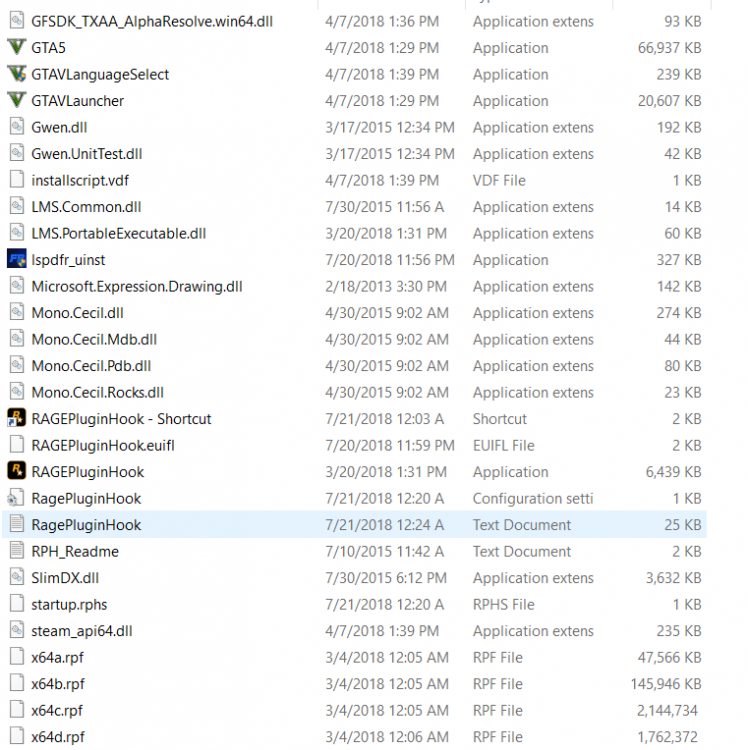Screen dimensions: 748x750
Task: Click the steam_api64.dll file icon
Action: tap(17, 630)
